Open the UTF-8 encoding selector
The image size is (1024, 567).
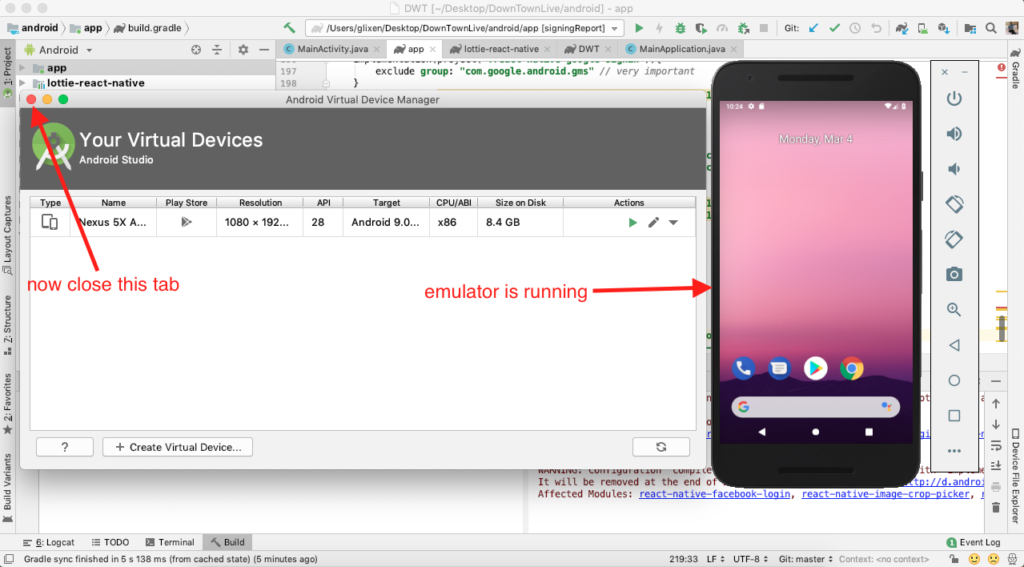pos(751,559)
